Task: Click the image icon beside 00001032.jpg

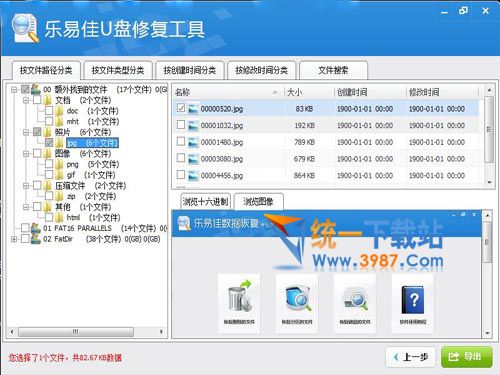Action: (193, 126)
